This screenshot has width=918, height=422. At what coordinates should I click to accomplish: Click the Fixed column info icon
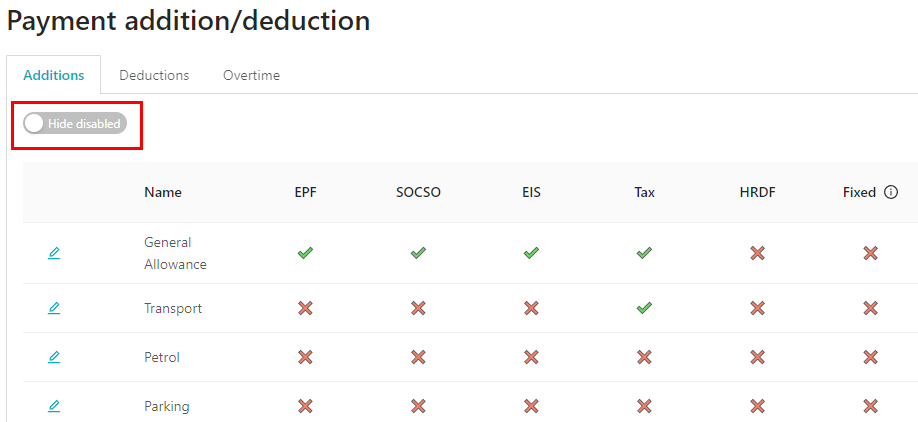point(890,192)
